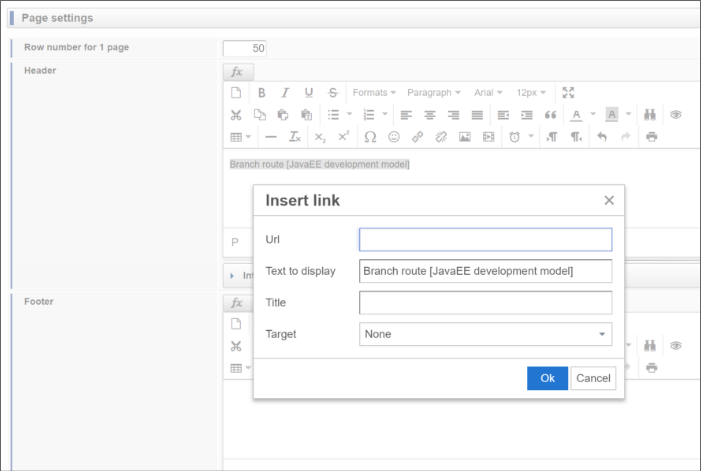Toggle italic formatting in Header toolbar
The height and width of the screenshot is (471, 701).
point(285,92)
